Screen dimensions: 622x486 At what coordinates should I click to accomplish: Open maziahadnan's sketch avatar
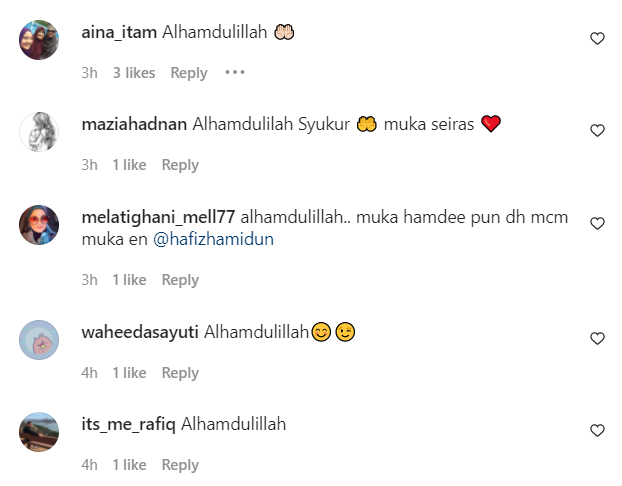tap(39, 132)
